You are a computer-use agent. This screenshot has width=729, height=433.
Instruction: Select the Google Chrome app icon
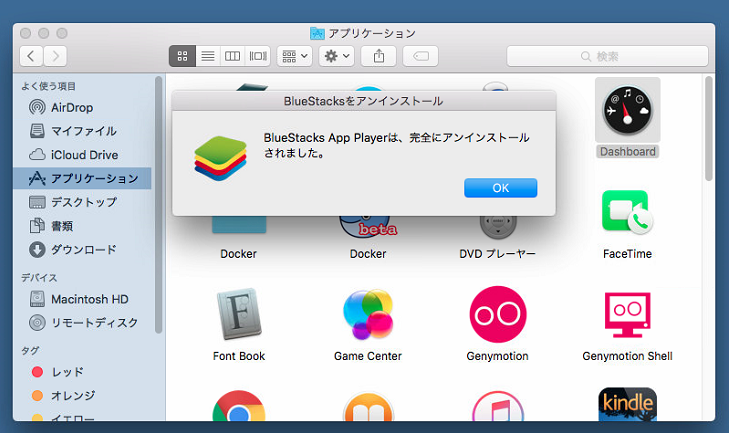coord(239,407)
